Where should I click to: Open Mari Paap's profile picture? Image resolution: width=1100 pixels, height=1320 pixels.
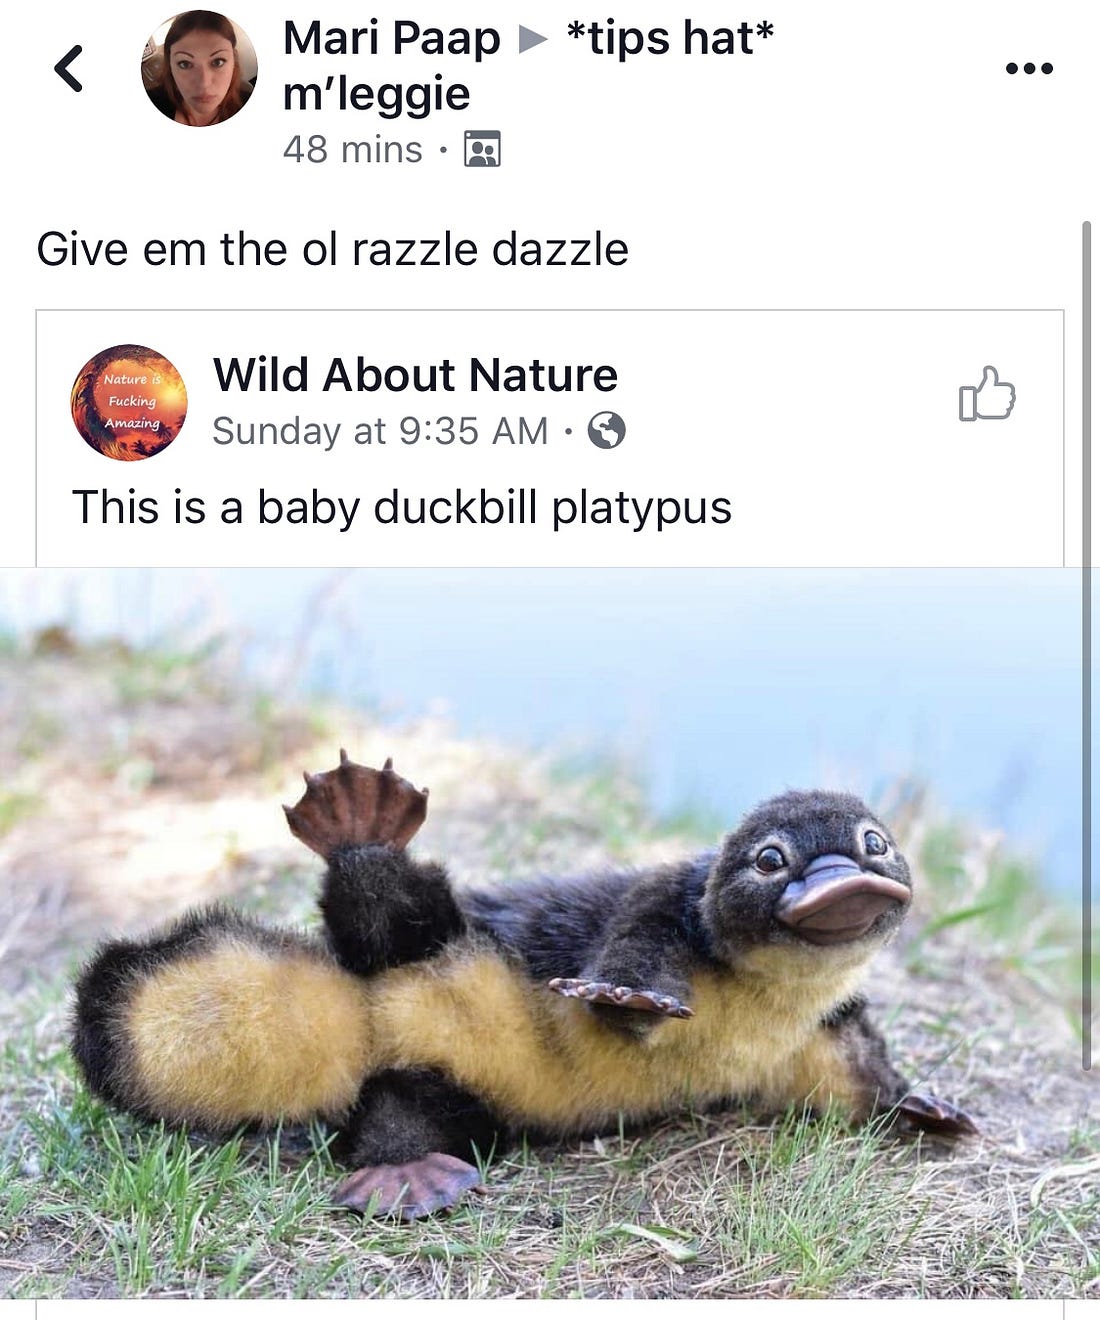199,68
